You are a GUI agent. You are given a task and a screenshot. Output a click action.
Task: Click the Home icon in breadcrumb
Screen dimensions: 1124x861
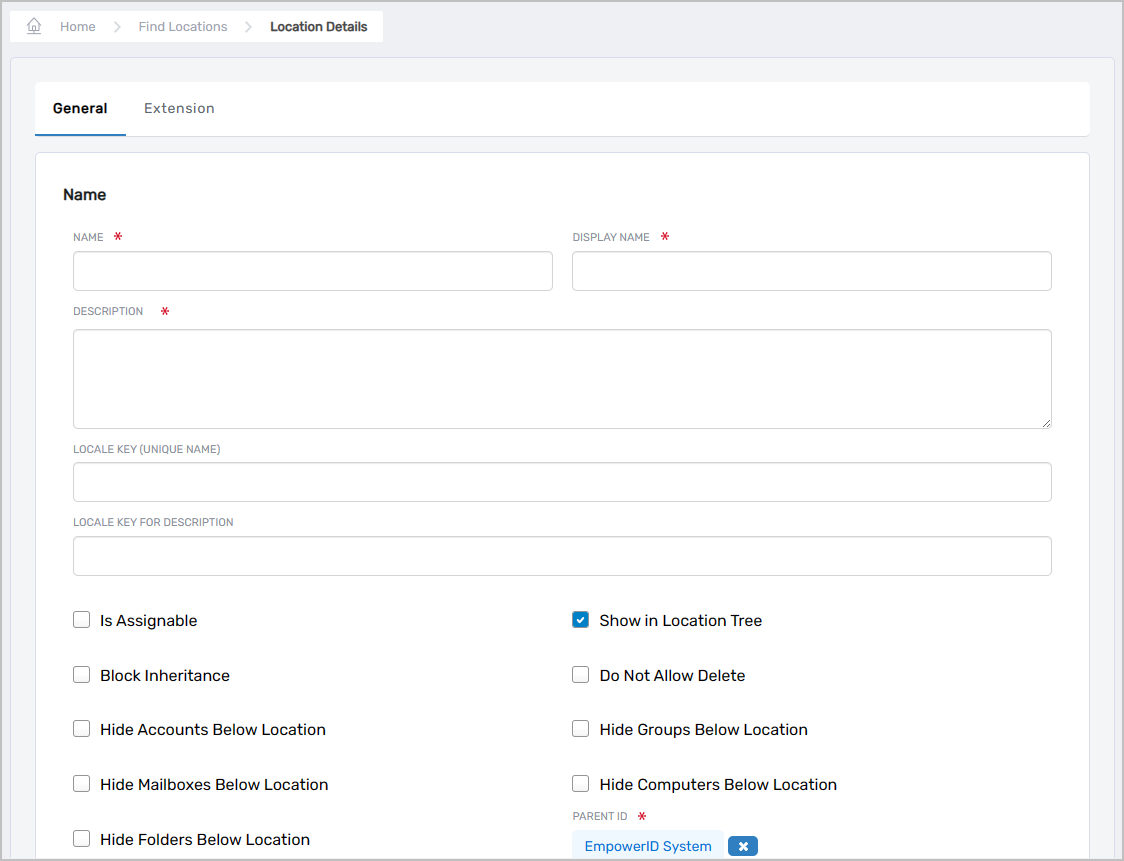click(34, 26)
